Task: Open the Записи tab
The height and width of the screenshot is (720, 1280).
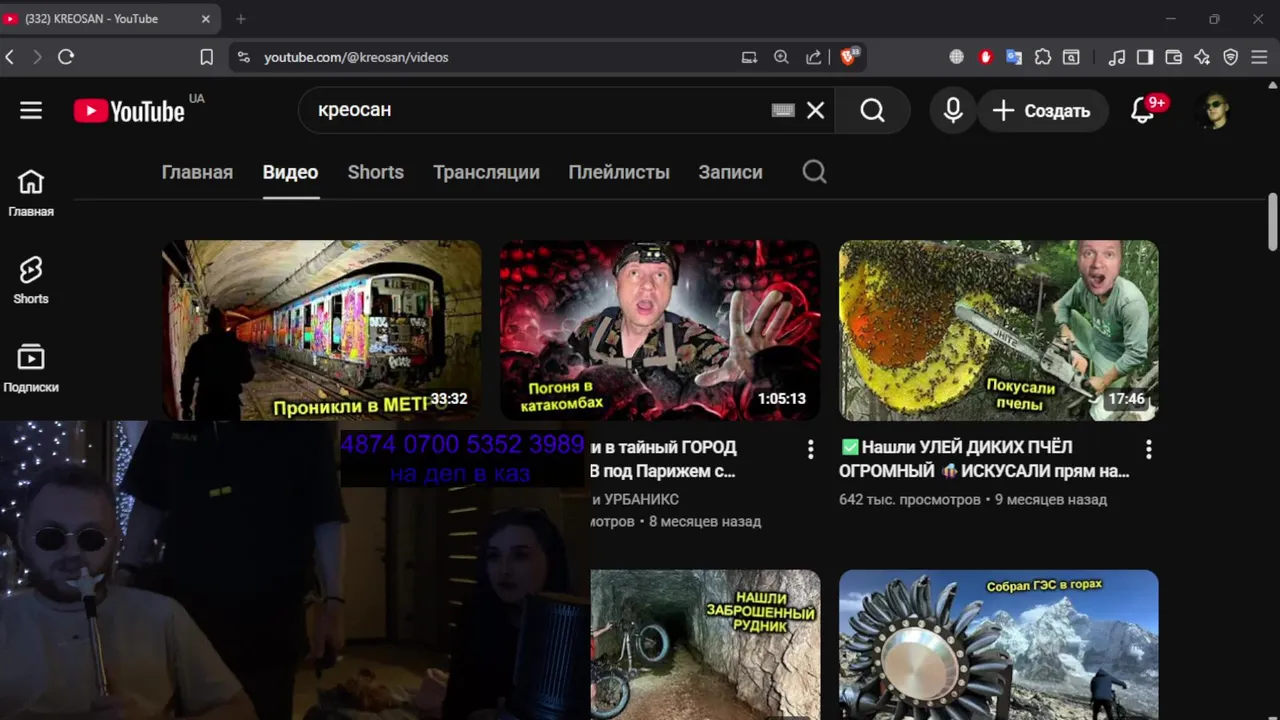Action: 730,172
